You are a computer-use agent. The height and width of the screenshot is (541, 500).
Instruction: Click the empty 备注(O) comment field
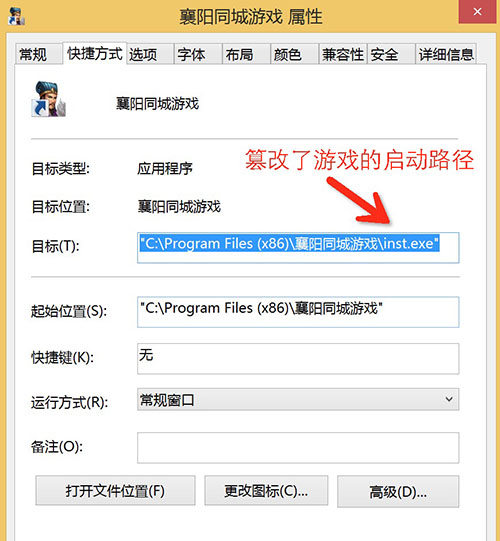click(298, 447)
